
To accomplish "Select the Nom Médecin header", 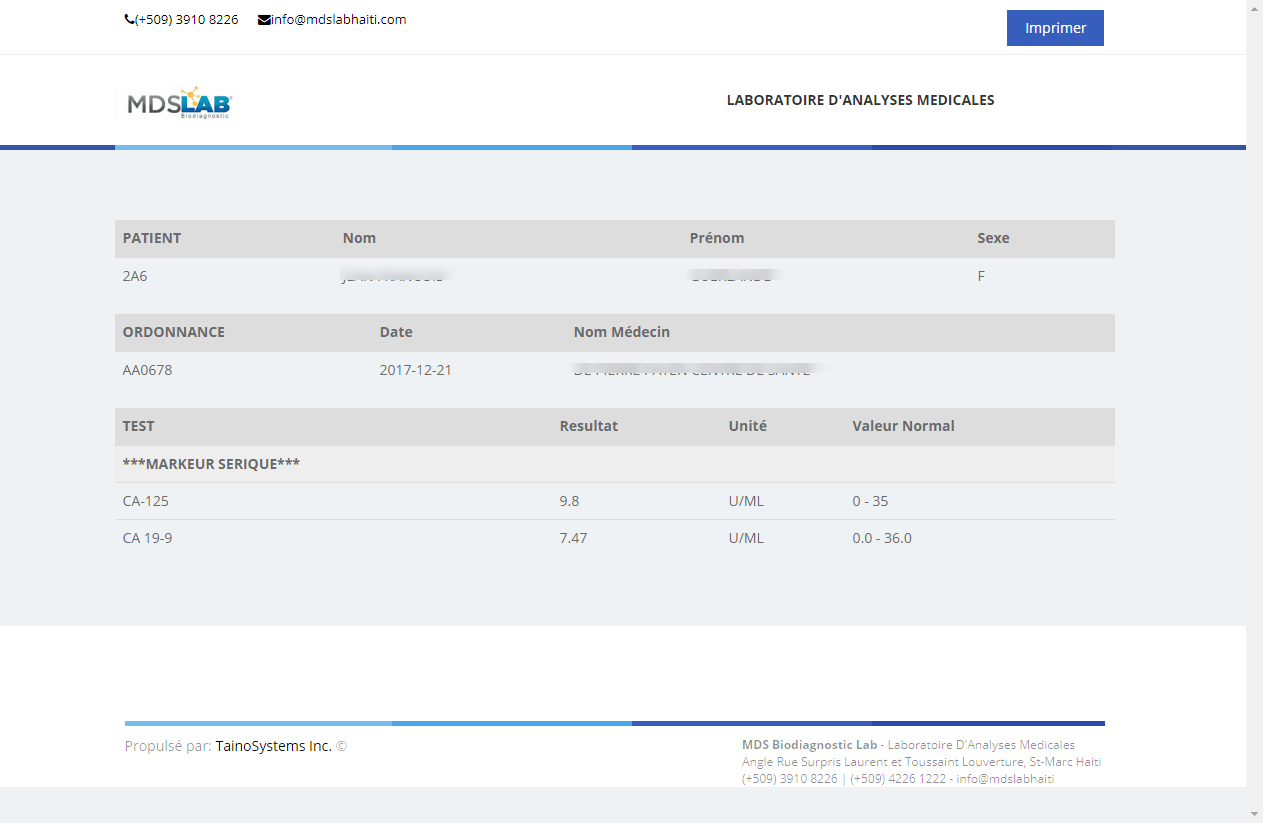I will click(x=622, y=332).
